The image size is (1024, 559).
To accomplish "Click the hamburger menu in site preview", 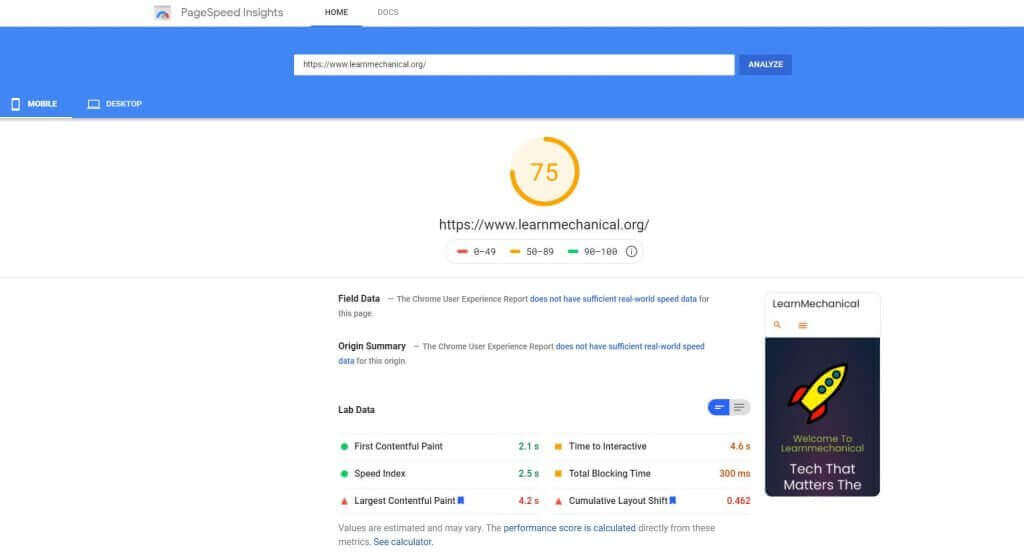I will point(803,325).
